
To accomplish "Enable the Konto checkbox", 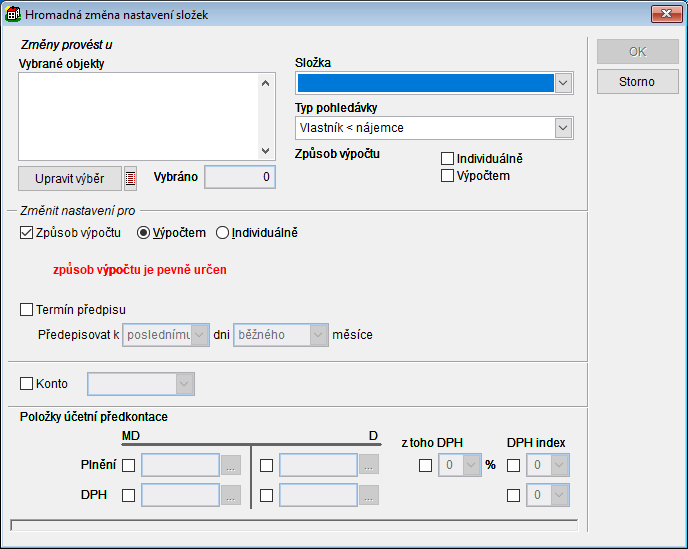I will pyautogui.click(x=27, y=383).
